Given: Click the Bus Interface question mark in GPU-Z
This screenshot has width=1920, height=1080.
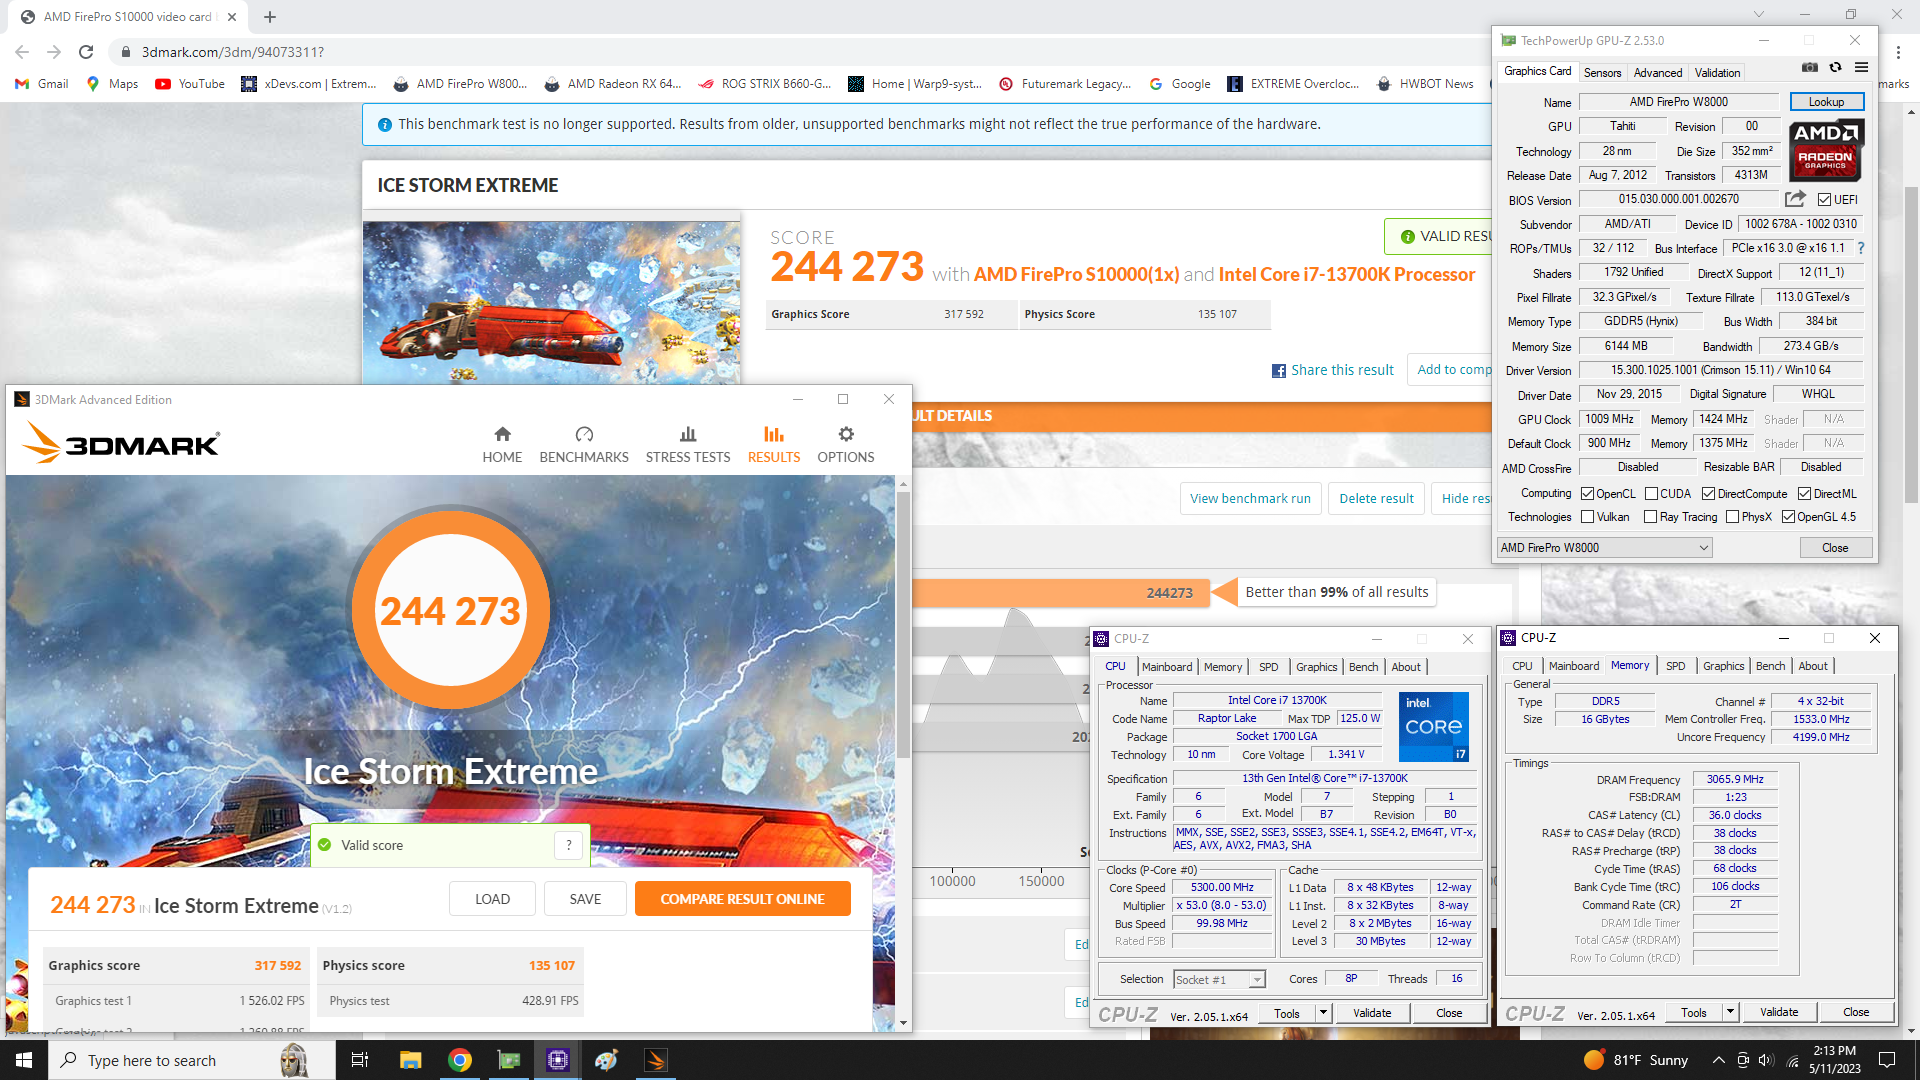Looking at the screenshot, I should tap(1861, 248).
